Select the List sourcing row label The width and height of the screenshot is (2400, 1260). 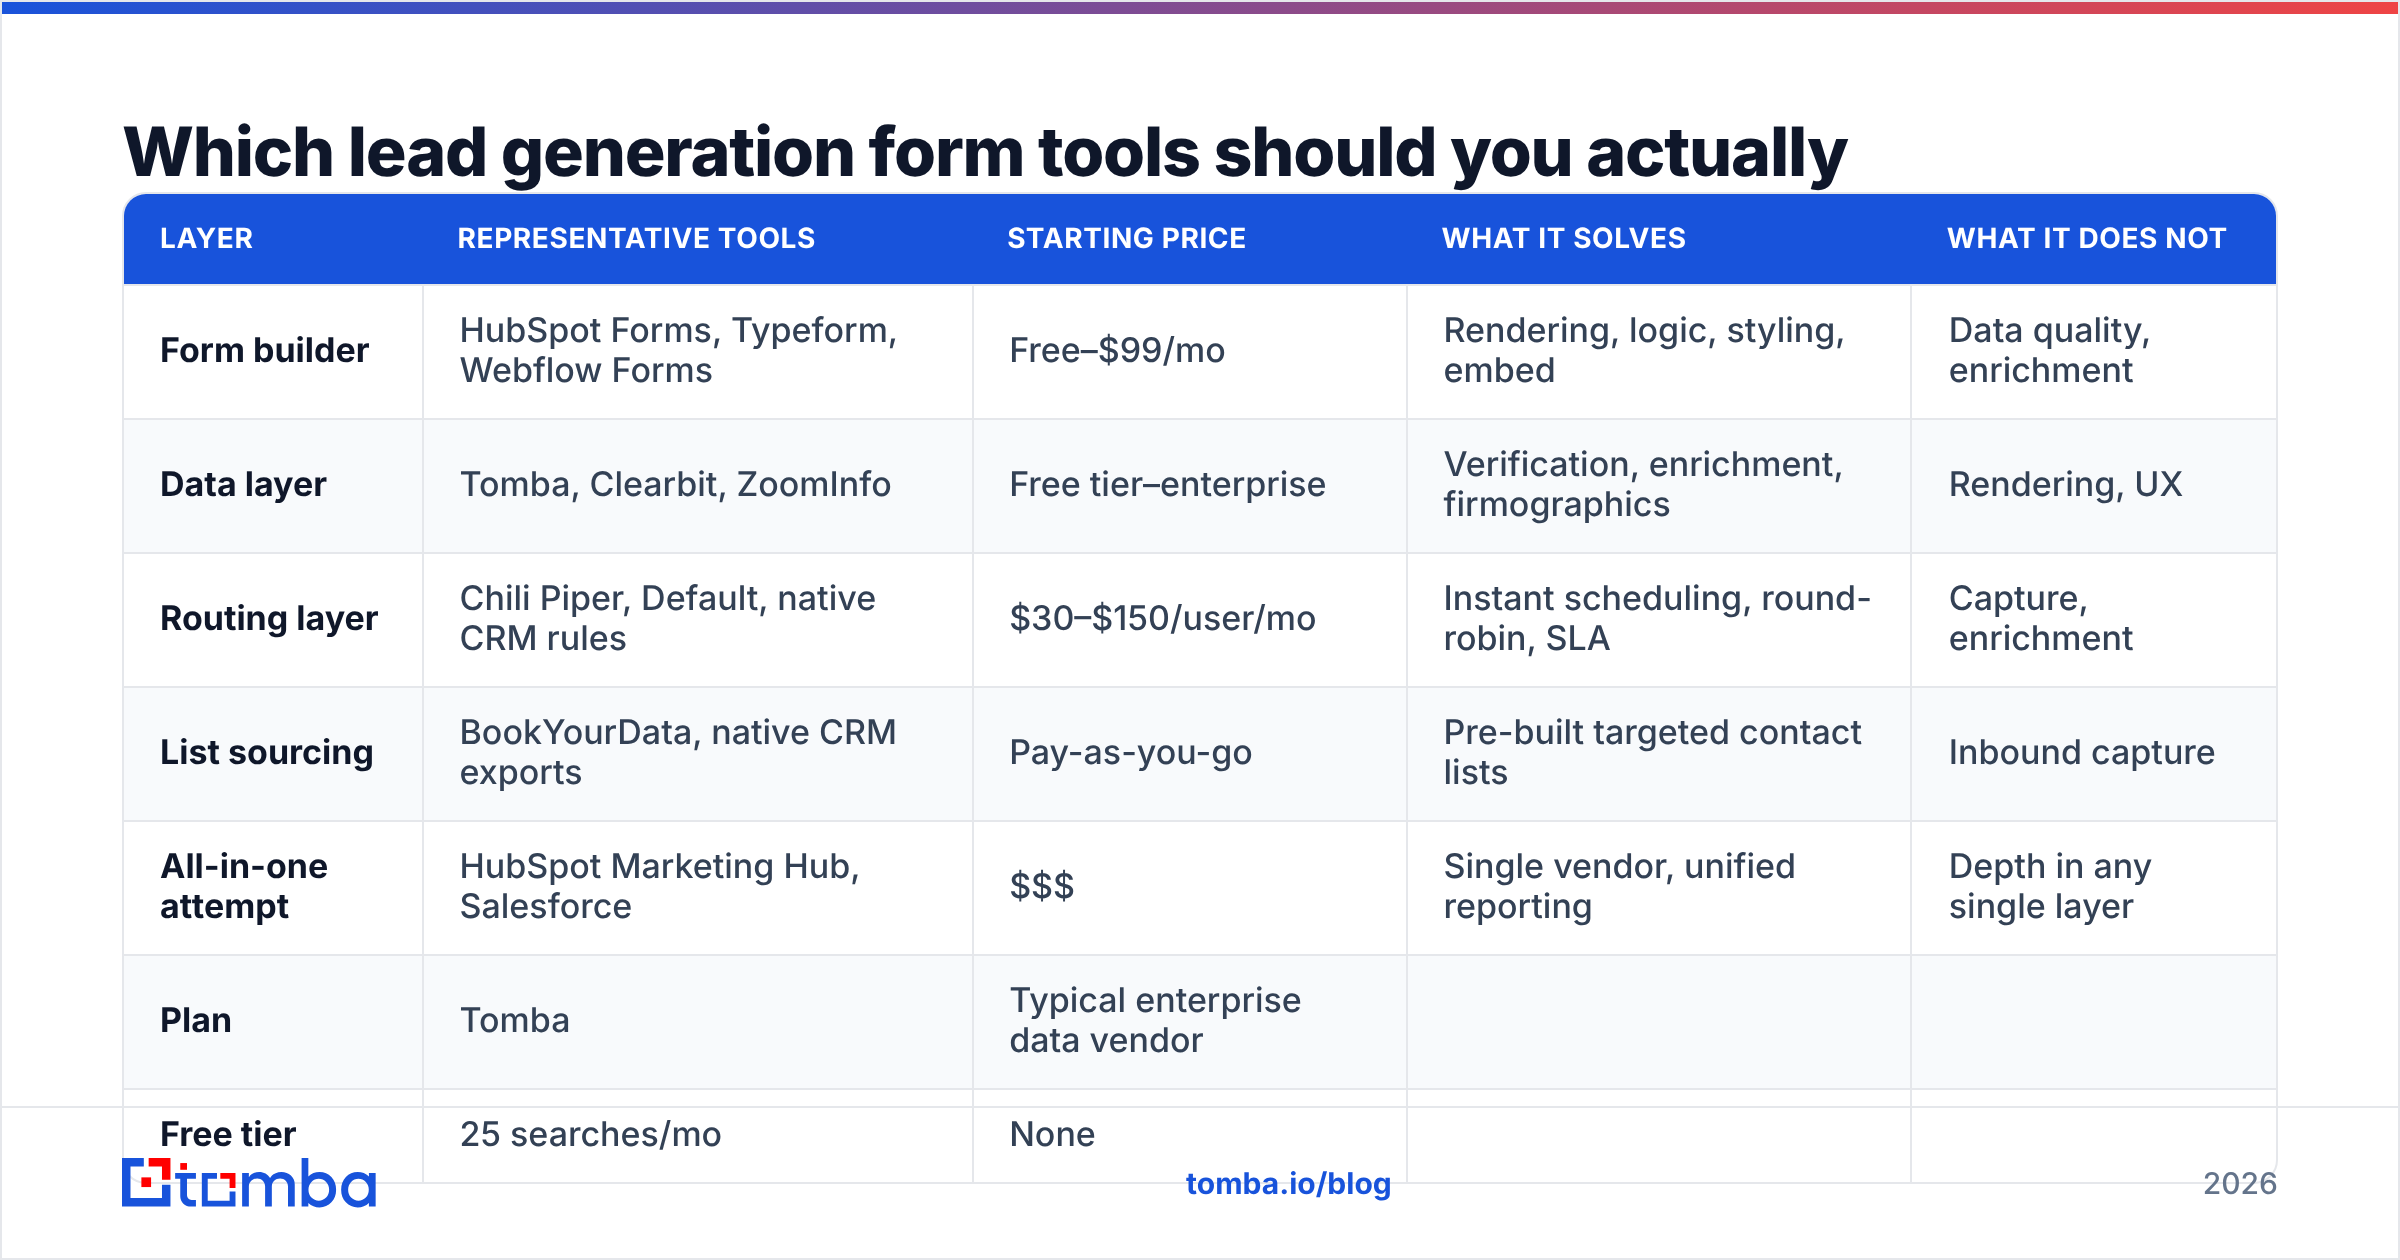coord(266,753)
